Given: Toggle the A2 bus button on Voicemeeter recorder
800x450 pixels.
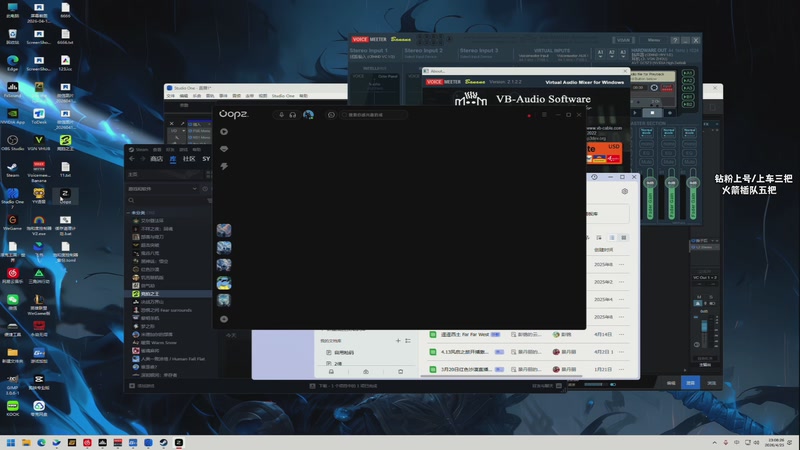Looking at the screenshot, I should click(x=688, y=81).
